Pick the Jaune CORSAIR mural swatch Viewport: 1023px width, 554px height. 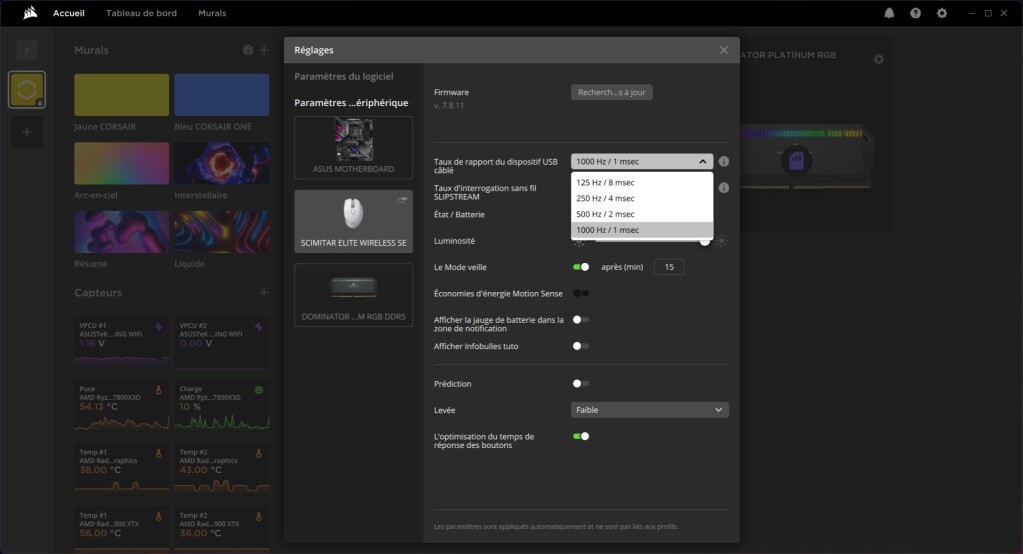(121, 95)
